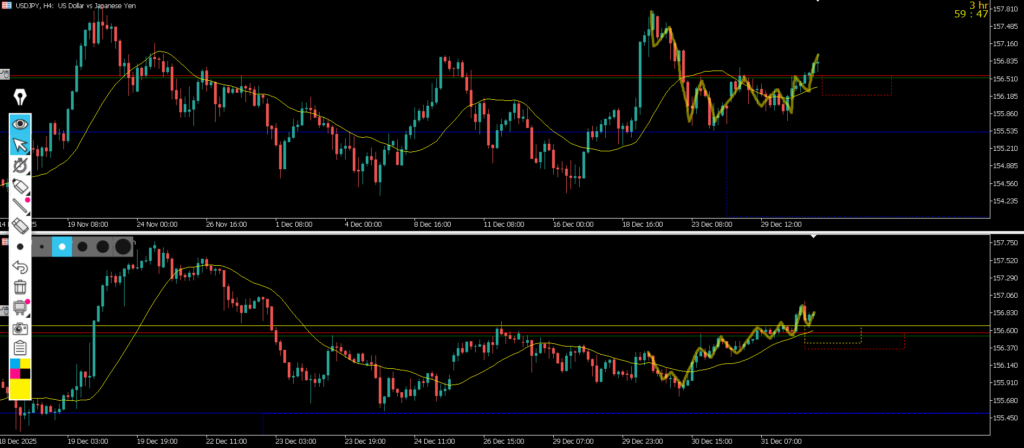Click the dotted red rectangle on the upper chart
This screenshot has height=448, width=1024.
(856, 87)
